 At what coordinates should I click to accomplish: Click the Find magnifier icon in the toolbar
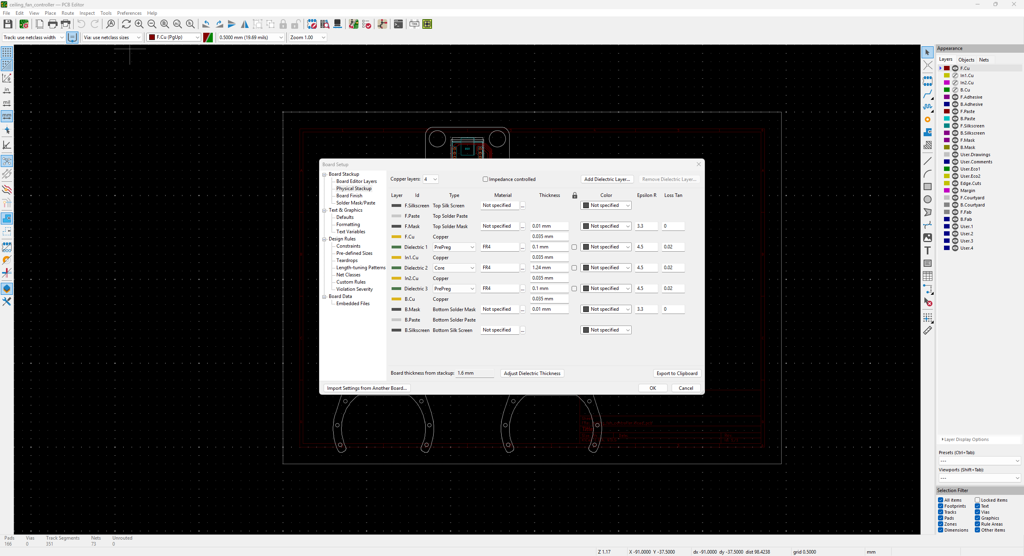point(110,24)
